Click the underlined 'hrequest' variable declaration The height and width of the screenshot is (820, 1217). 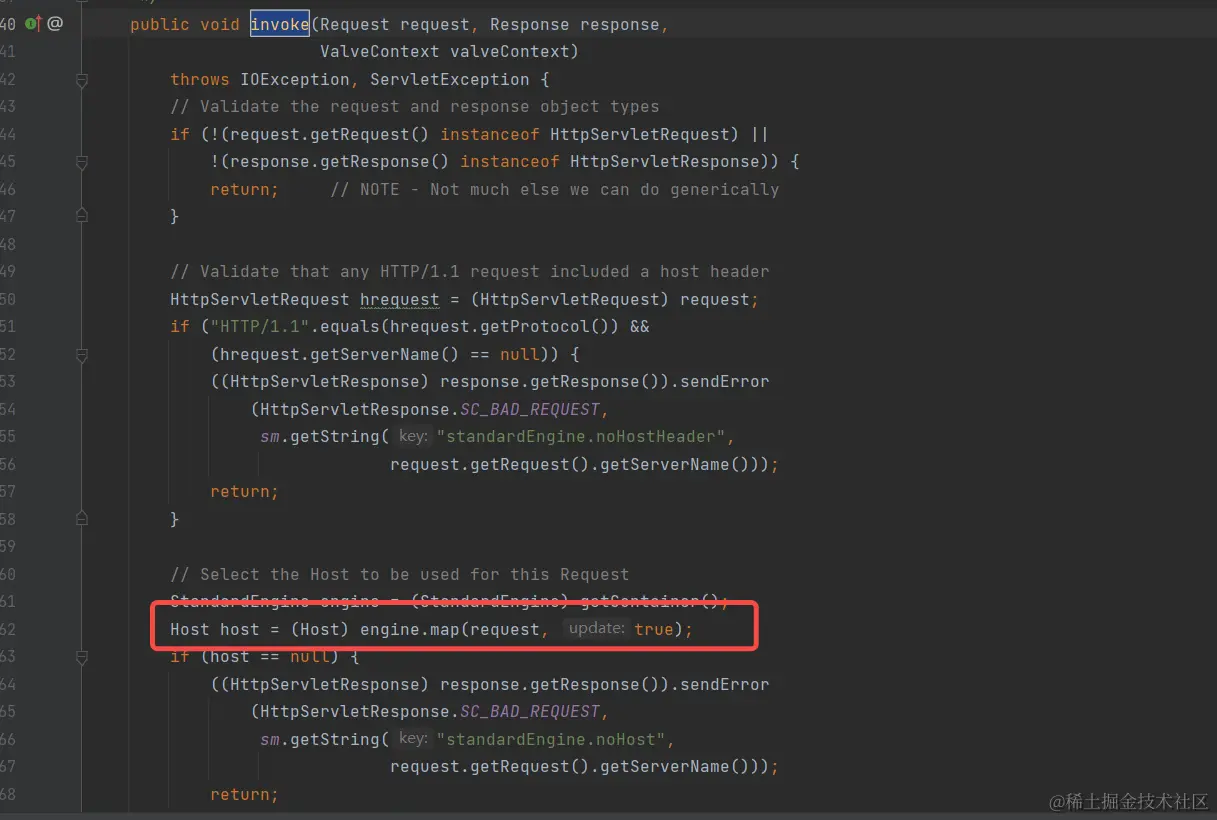[400, 299]
